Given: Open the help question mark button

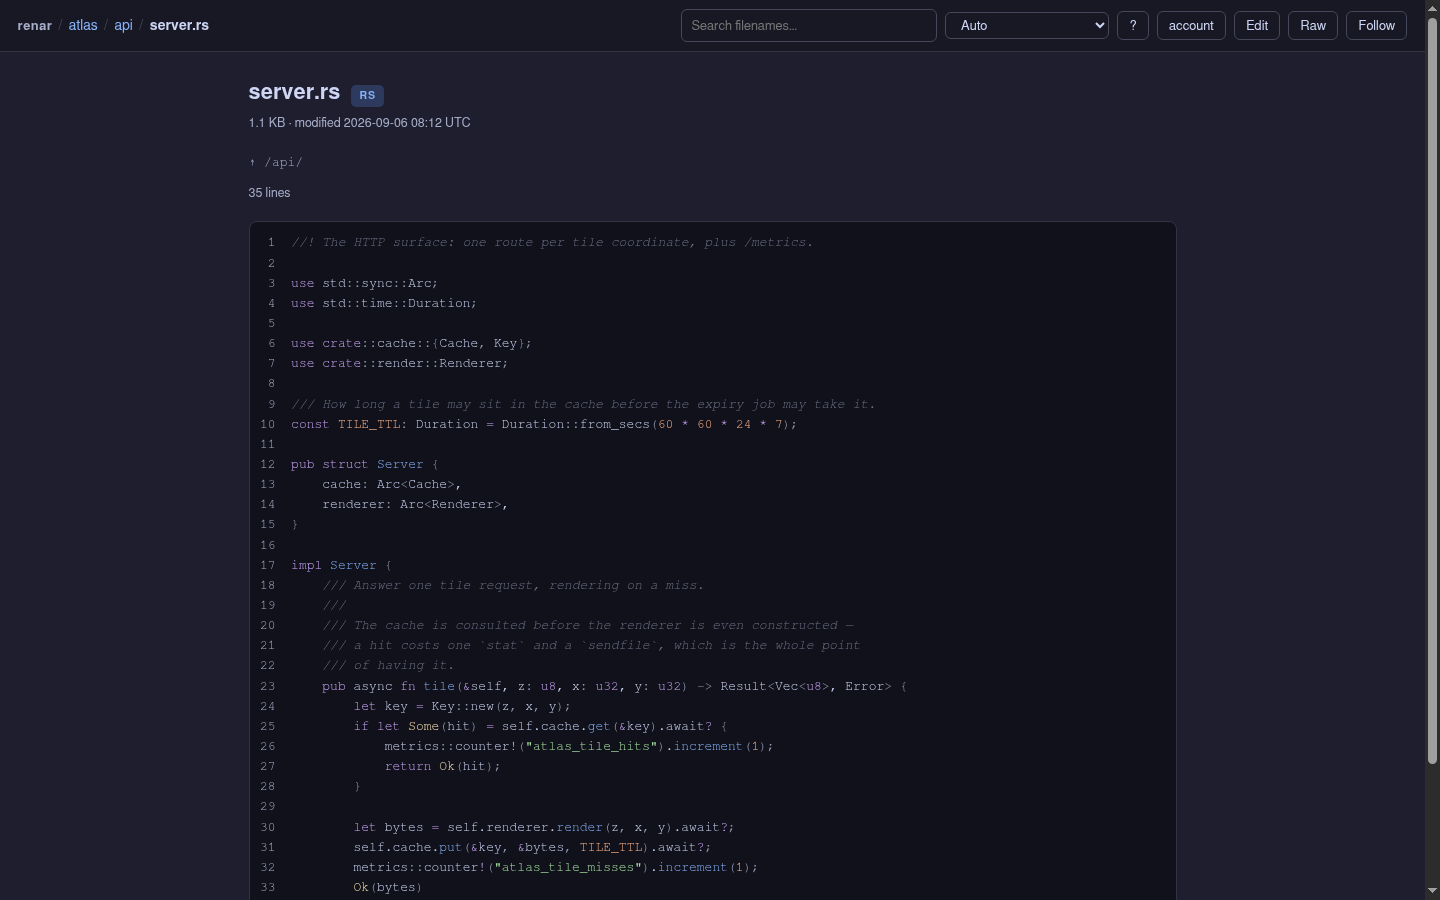Looking at the screenshot, I should tap(1133, 26).
